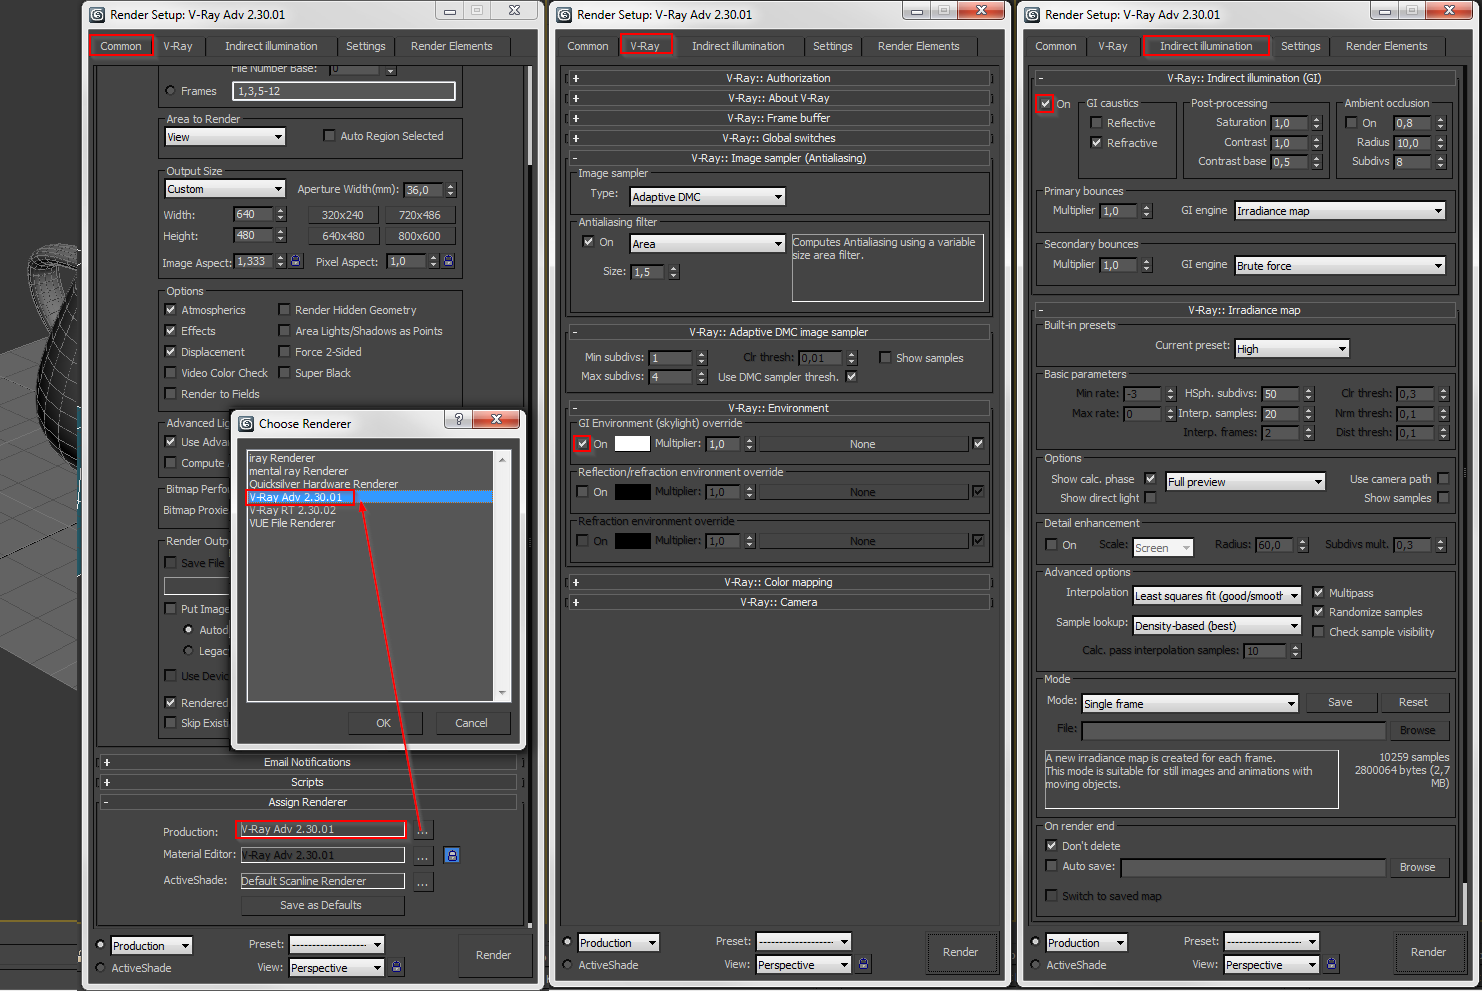Open the Primary bounces GI engine dropdown
This screenshot has width=1482, height=991.
[x=1340, y=211]
